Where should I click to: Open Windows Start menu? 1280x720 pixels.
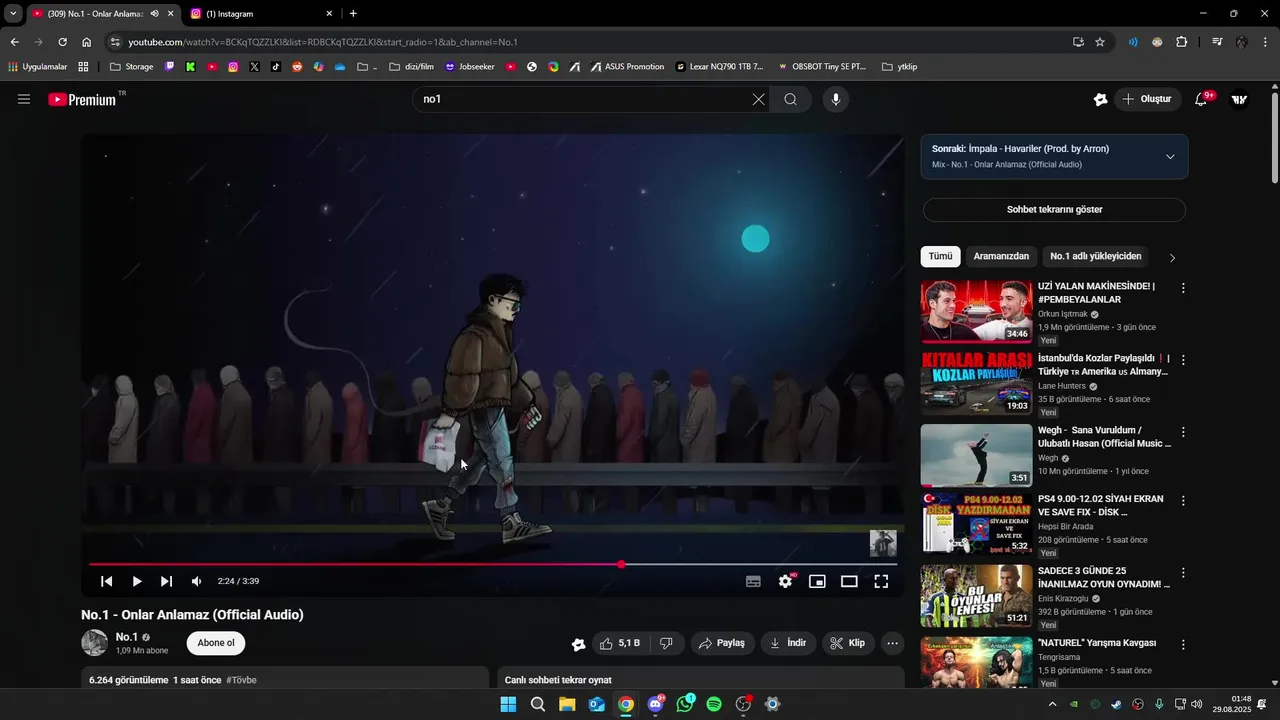[508, 704]
